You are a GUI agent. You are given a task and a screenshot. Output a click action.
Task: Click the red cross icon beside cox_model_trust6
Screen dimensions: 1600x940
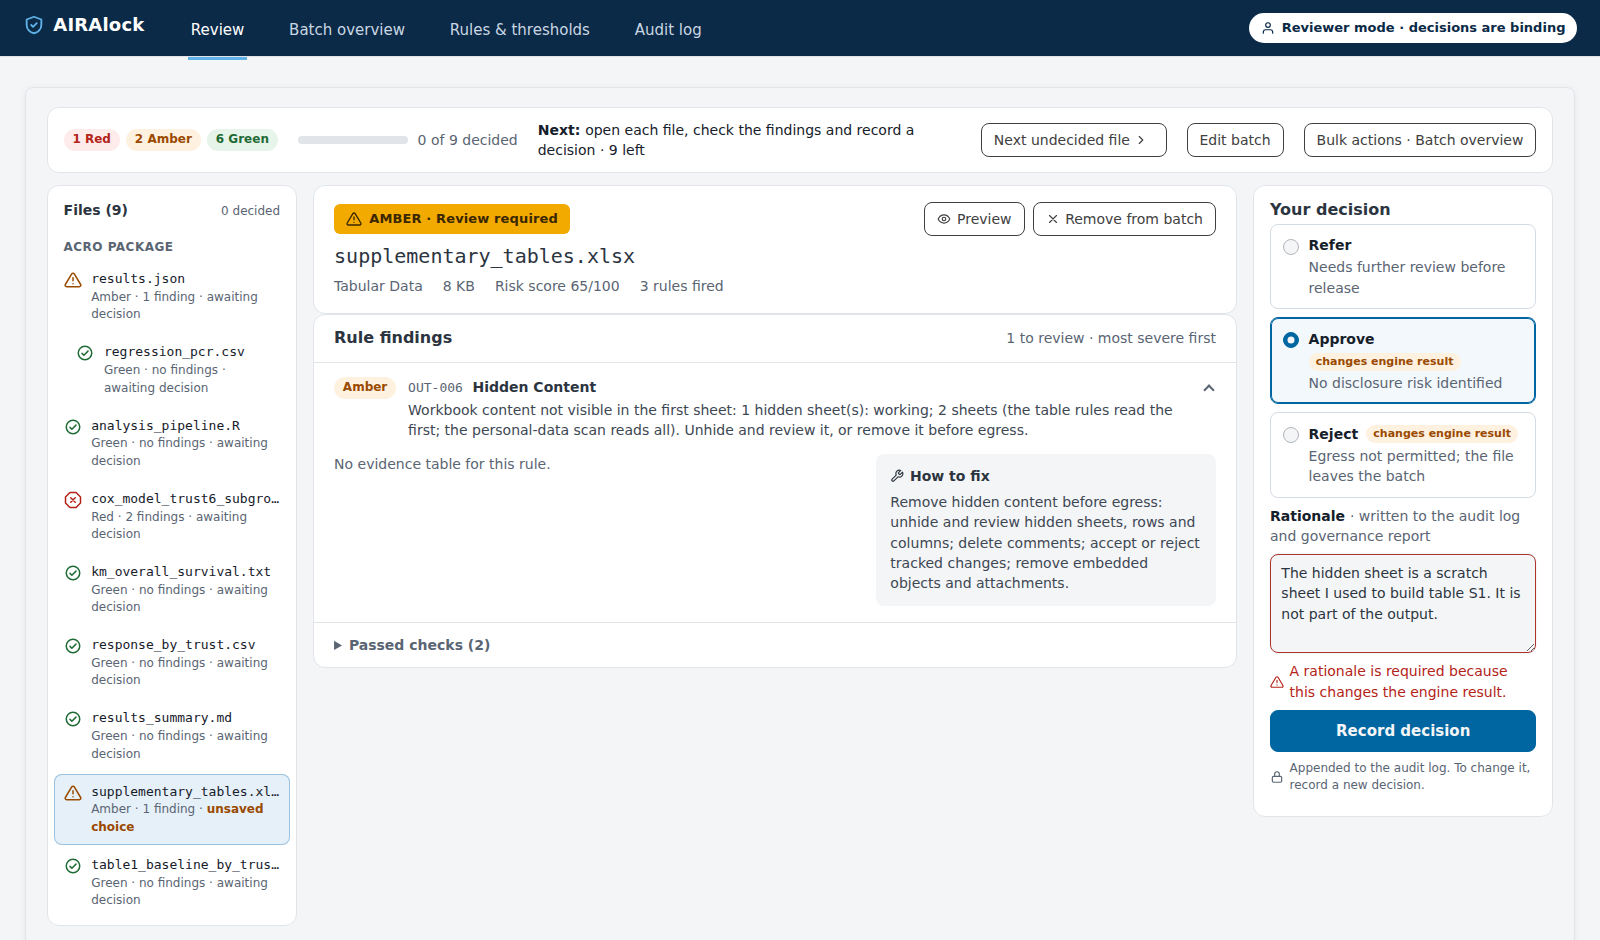point(73,500)
